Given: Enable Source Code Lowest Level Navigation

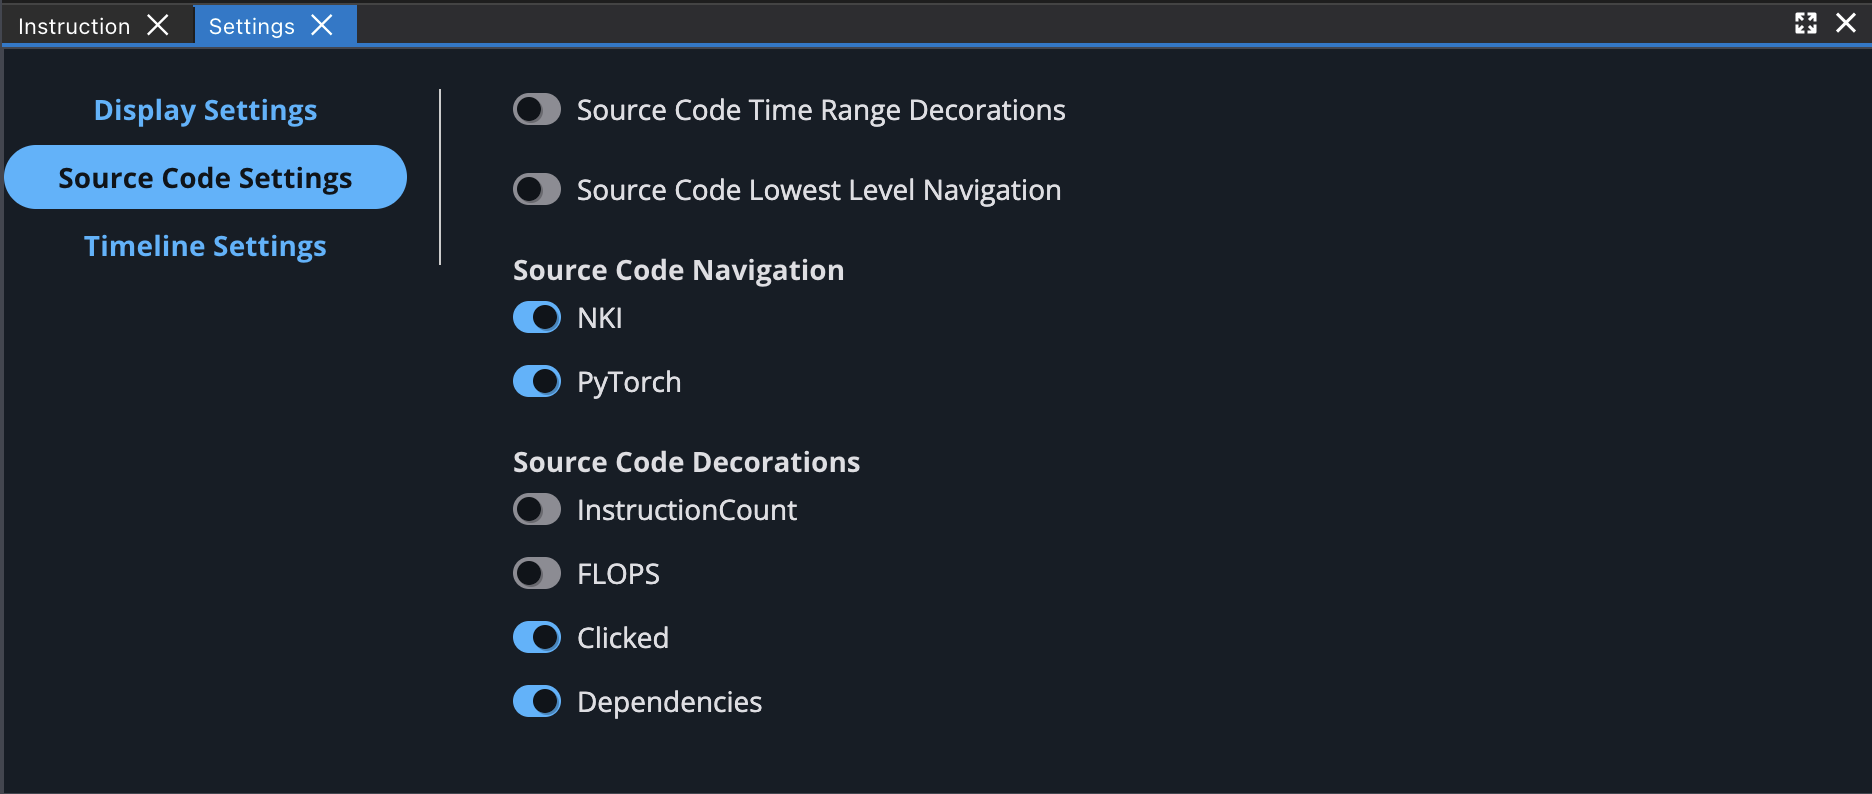Looking at the screenshot, I should (537, 190).
